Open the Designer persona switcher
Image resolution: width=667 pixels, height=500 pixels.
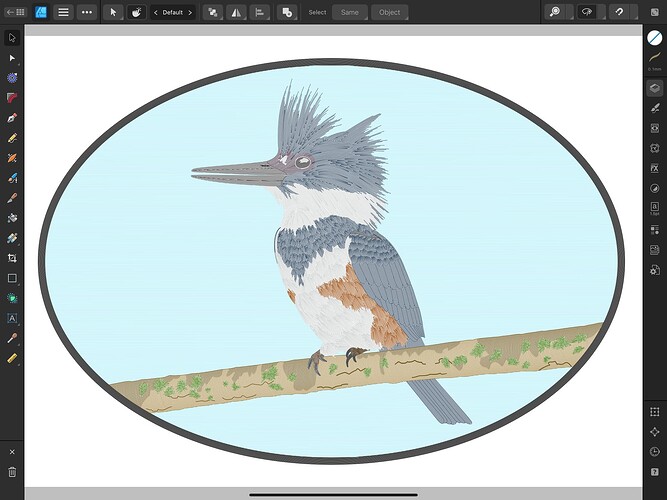pos(41,12)
